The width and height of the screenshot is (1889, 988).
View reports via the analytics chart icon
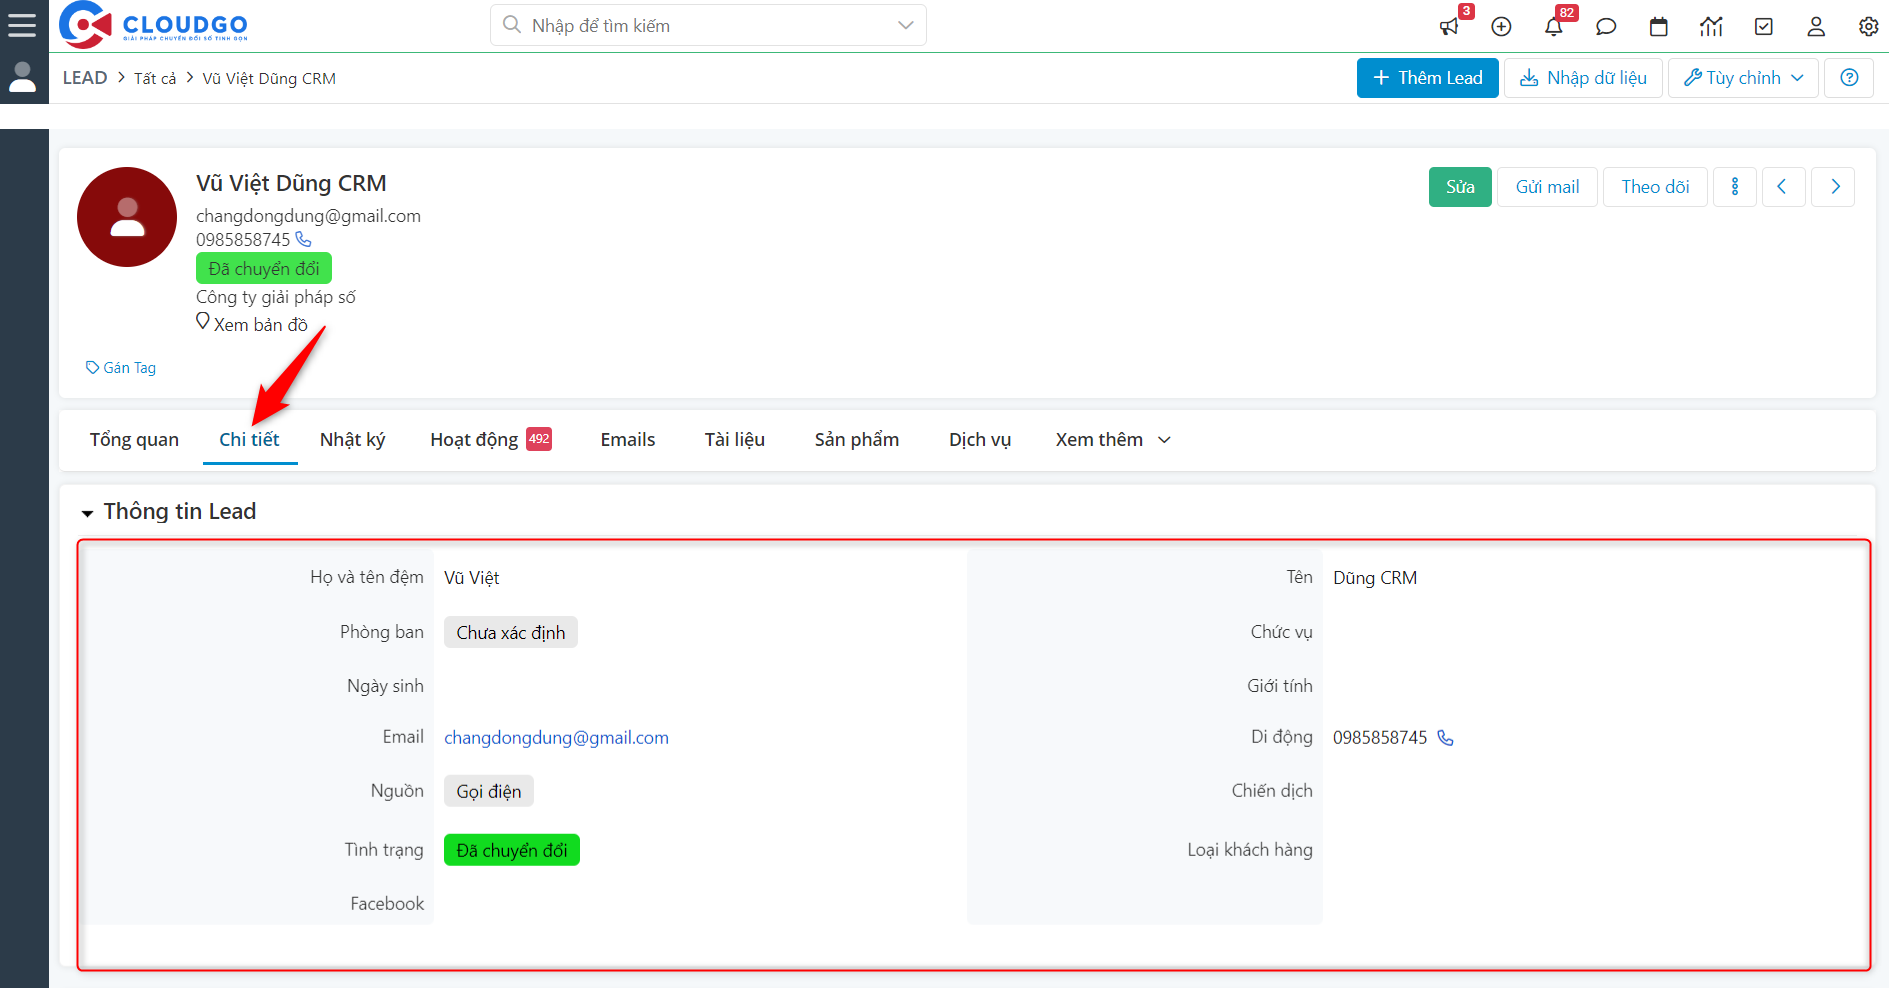1711,27
